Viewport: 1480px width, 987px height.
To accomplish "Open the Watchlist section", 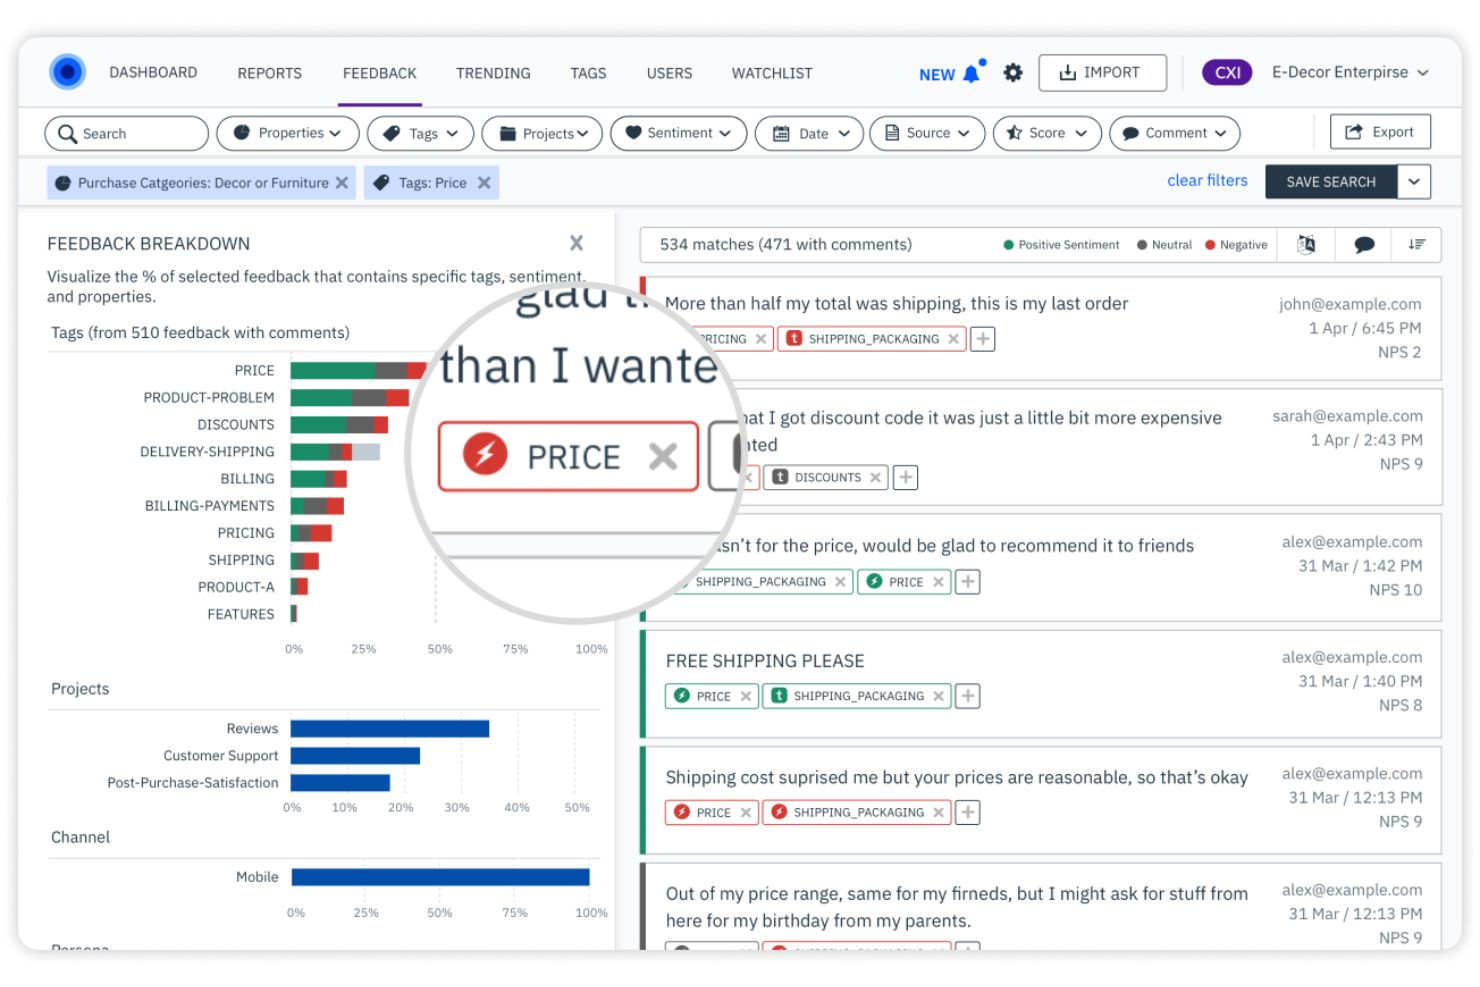I will point(771,72).
